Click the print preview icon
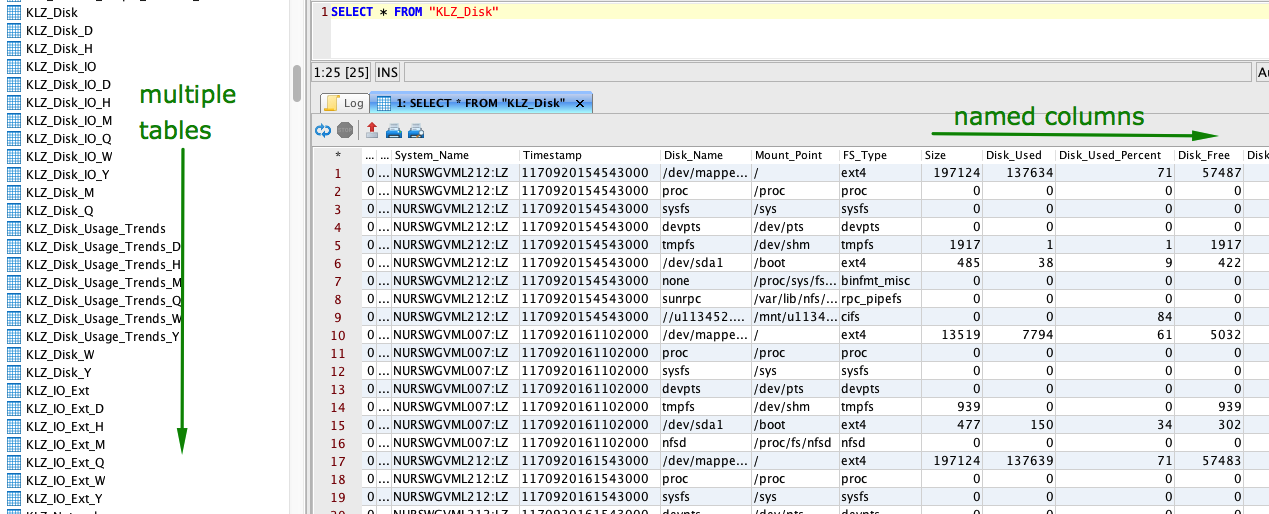 (416, 130)
